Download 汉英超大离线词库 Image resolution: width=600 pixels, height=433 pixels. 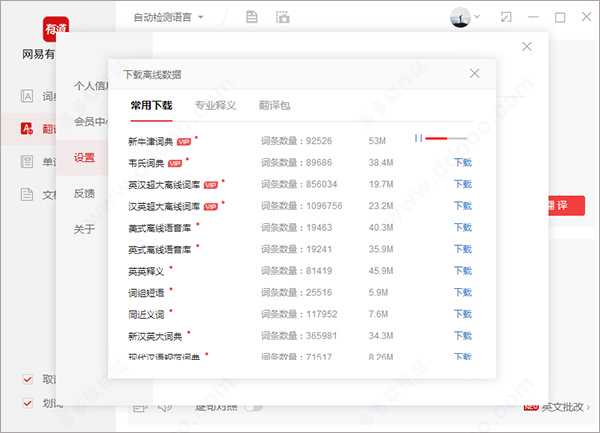[x=463, y=206]
